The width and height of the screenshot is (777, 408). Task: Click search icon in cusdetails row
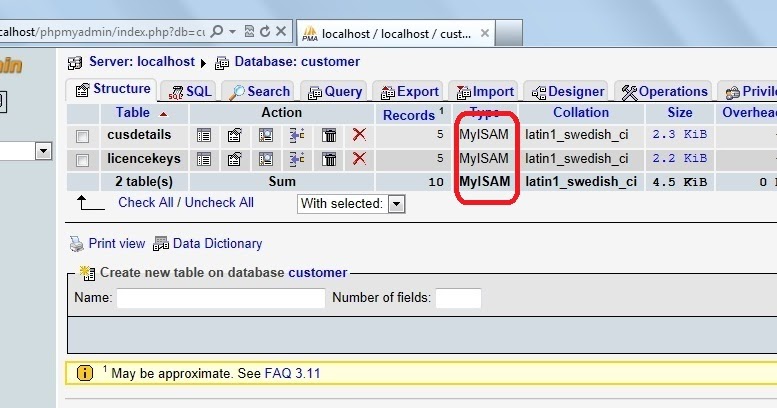pos(266,135)
